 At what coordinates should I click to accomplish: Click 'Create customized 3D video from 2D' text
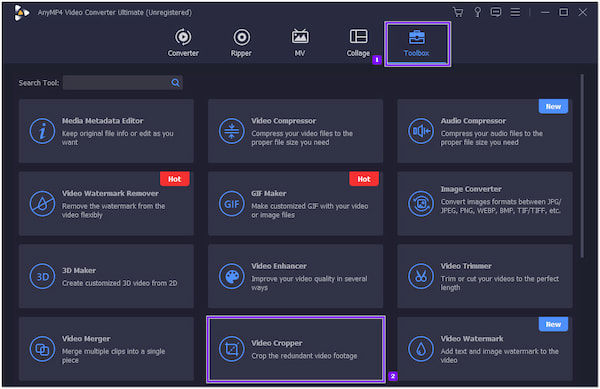tap(119, 283)
